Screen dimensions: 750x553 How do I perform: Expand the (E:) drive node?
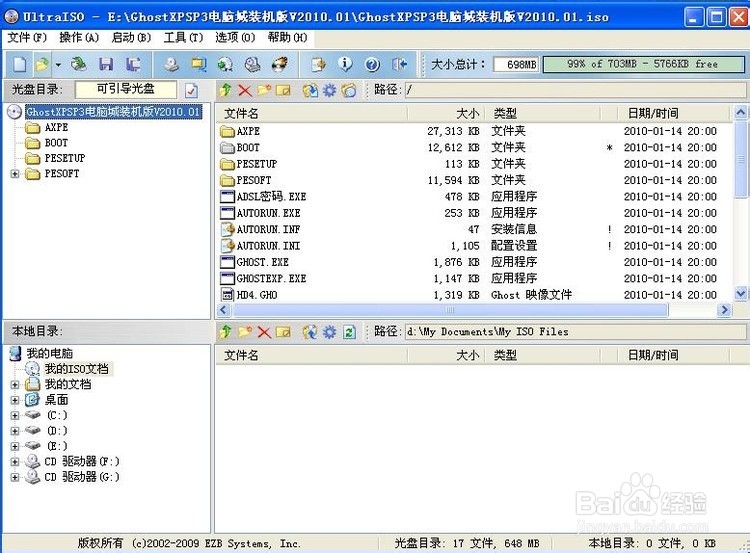pyautogui.click(x=15, y=446)
